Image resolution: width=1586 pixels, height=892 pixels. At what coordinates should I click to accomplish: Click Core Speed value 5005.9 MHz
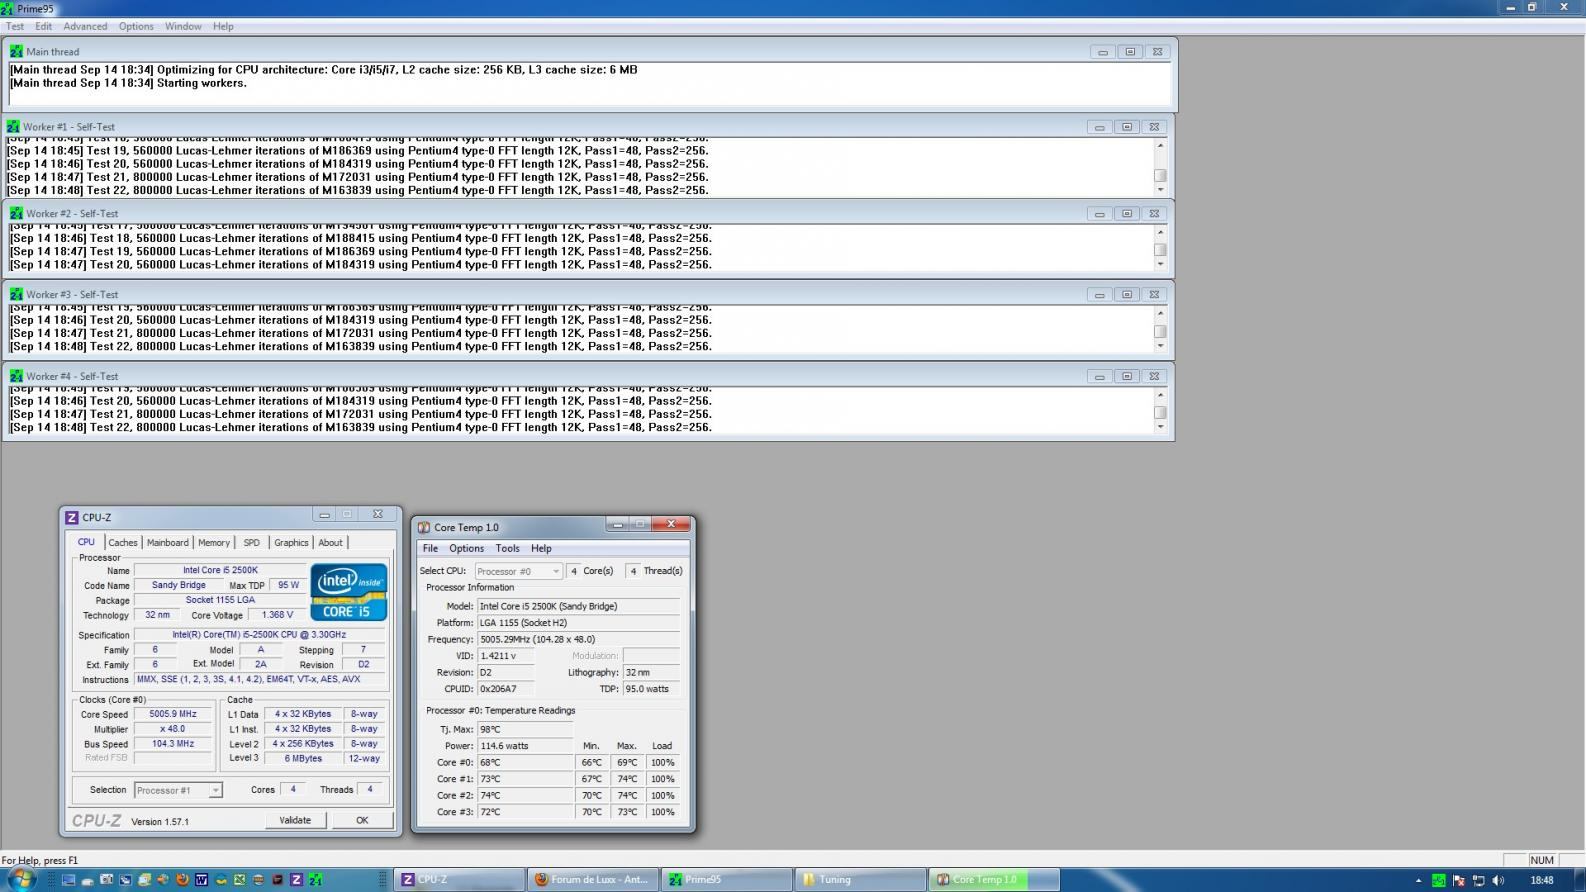point(173,714)
